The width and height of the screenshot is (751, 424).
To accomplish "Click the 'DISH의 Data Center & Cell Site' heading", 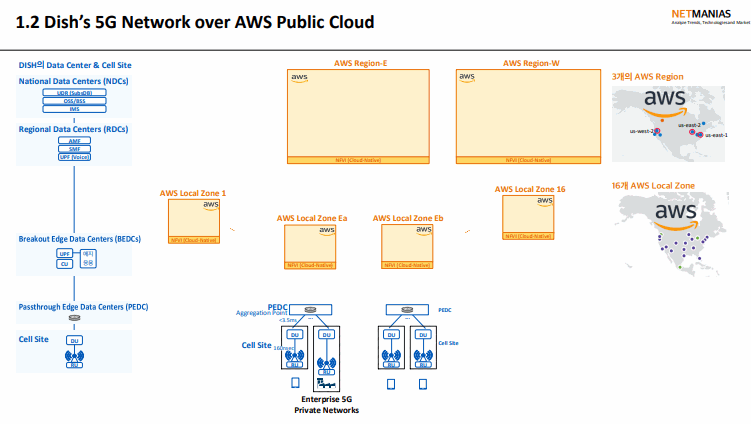I will pyautogui.click(x=75, y=65).
